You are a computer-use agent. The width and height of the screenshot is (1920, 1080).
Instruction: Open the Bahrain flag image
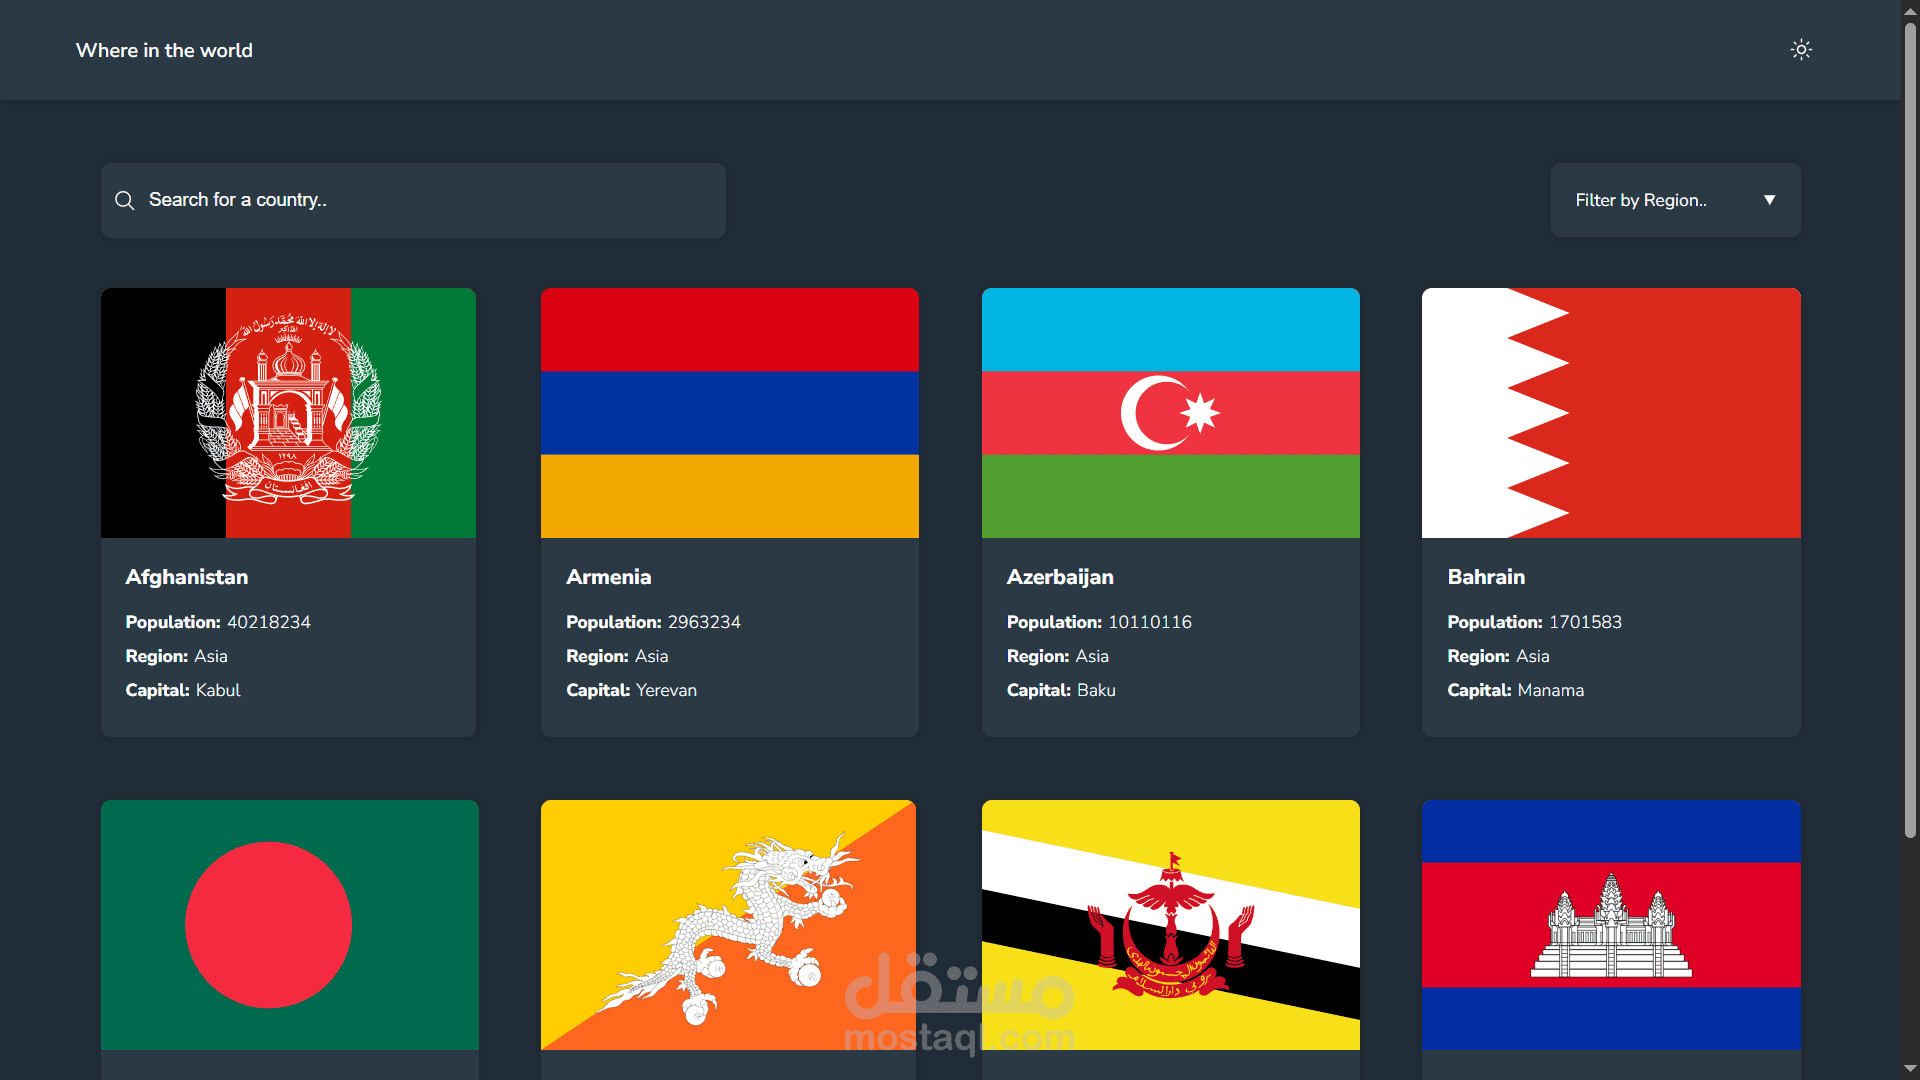tap(1611, 413)
